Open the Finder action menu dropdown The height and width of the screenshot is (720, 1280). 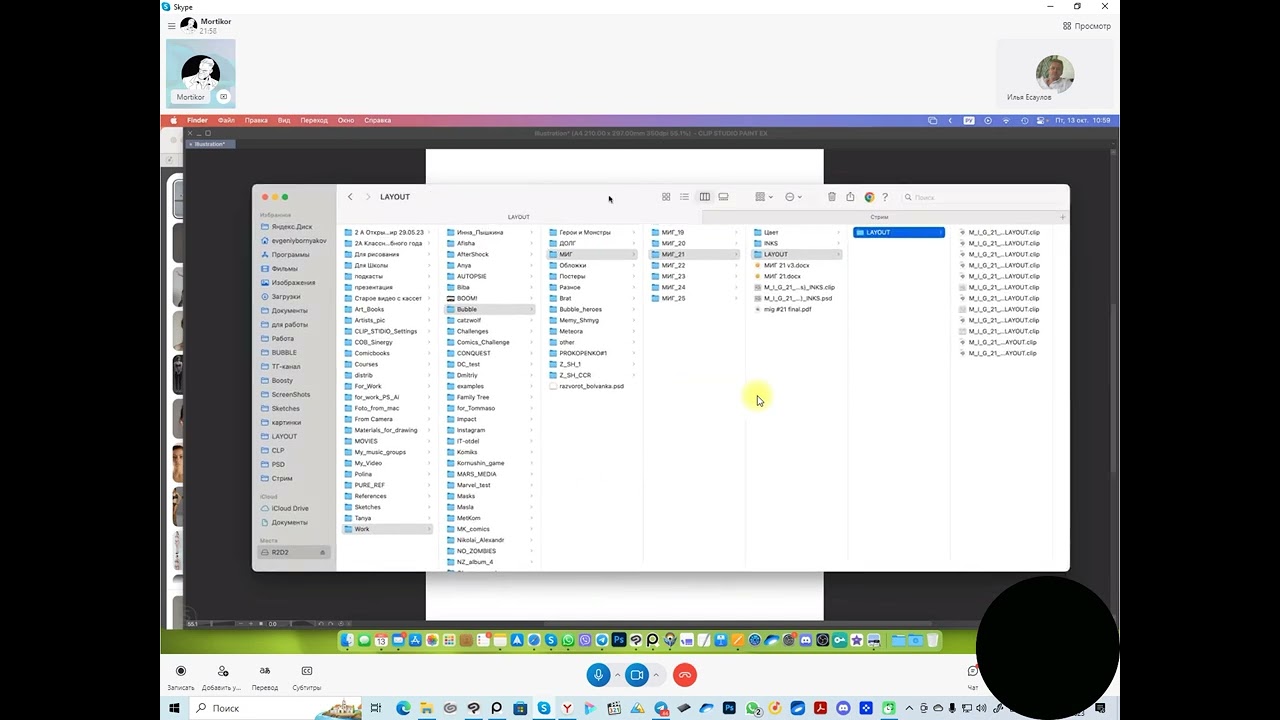[x=794, y=197]
